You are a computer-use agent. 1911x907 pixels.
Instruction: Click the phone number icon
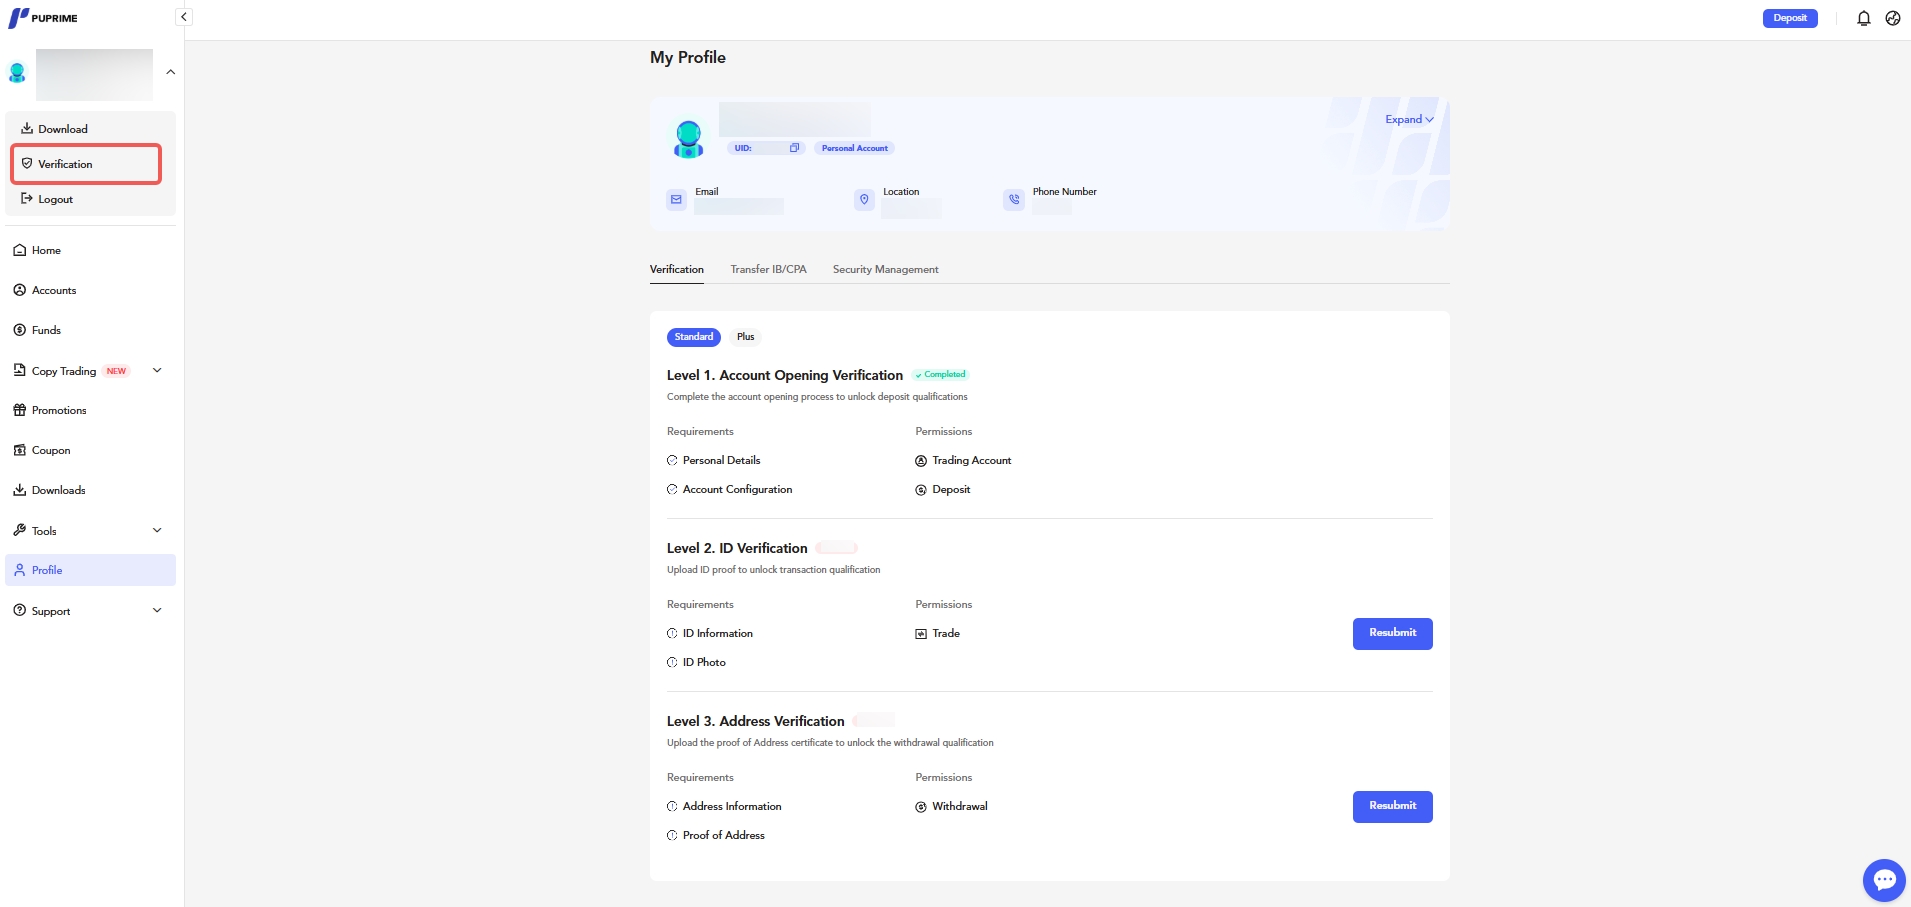(x=1014, y=200)
